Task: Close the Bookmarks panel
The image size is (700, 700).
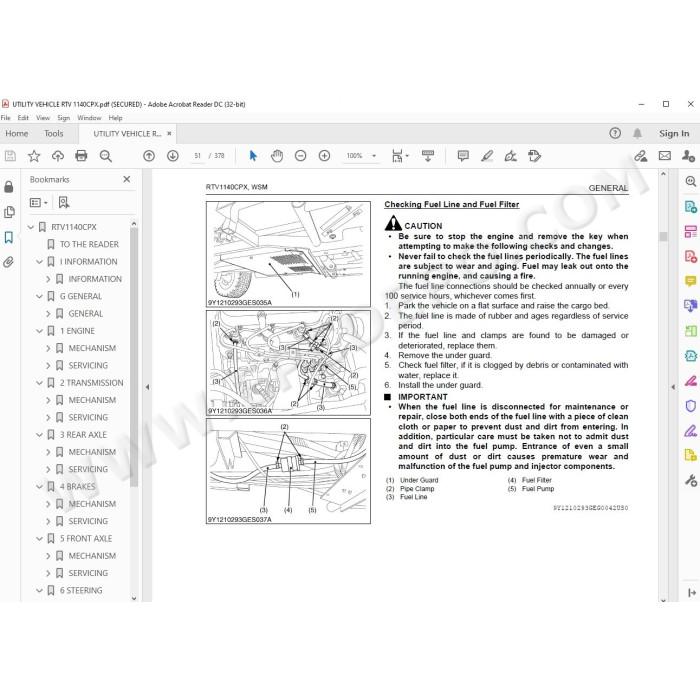Action: tap(127, 179)
